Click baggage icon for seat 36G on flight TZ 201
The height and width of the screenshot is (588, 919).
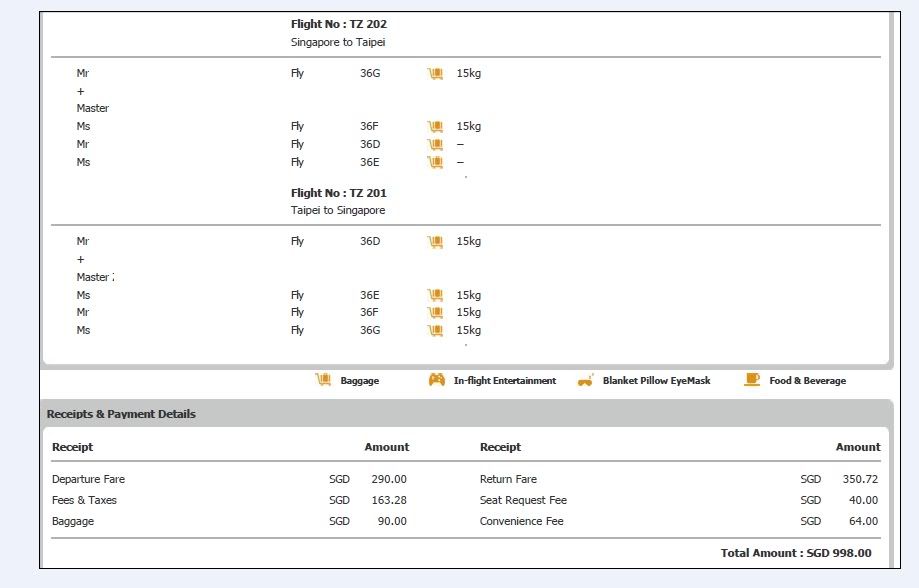(x=435, y=330)
